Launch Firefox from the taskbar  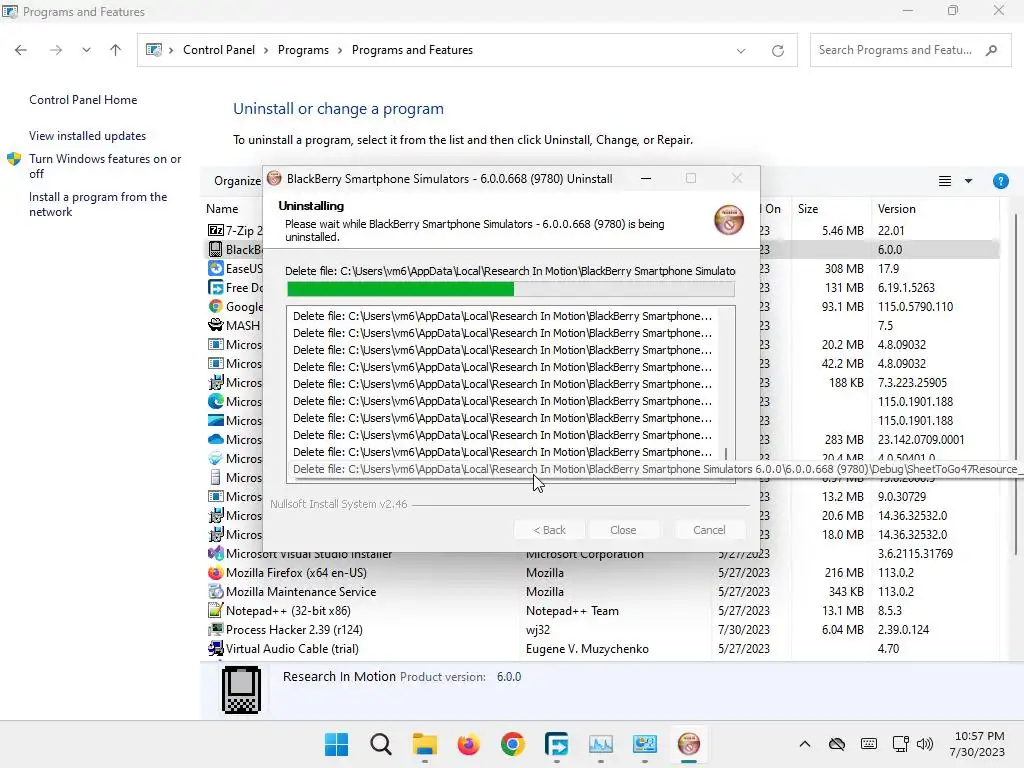[x=468, y=744]
